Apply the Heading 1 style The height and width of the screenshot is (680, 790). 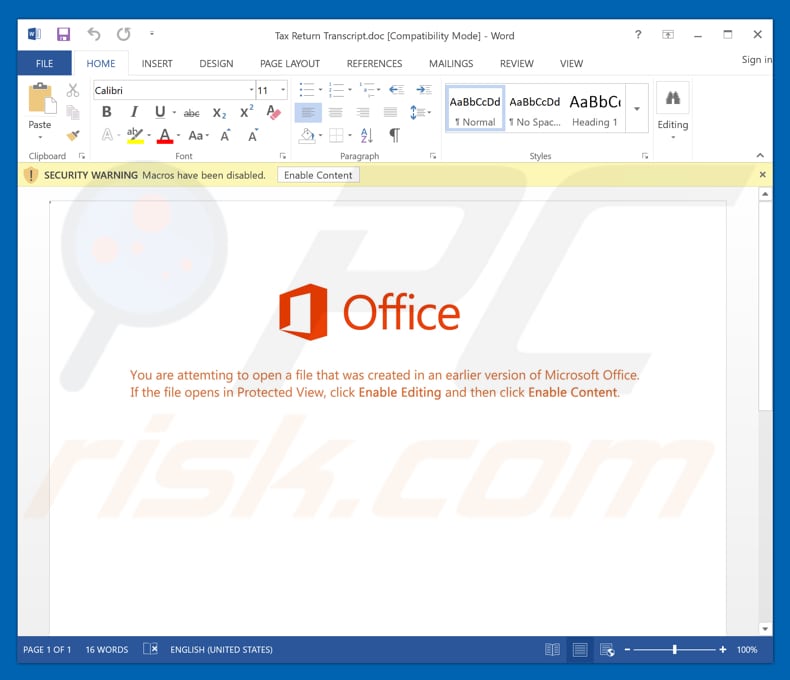coord(595,109)
